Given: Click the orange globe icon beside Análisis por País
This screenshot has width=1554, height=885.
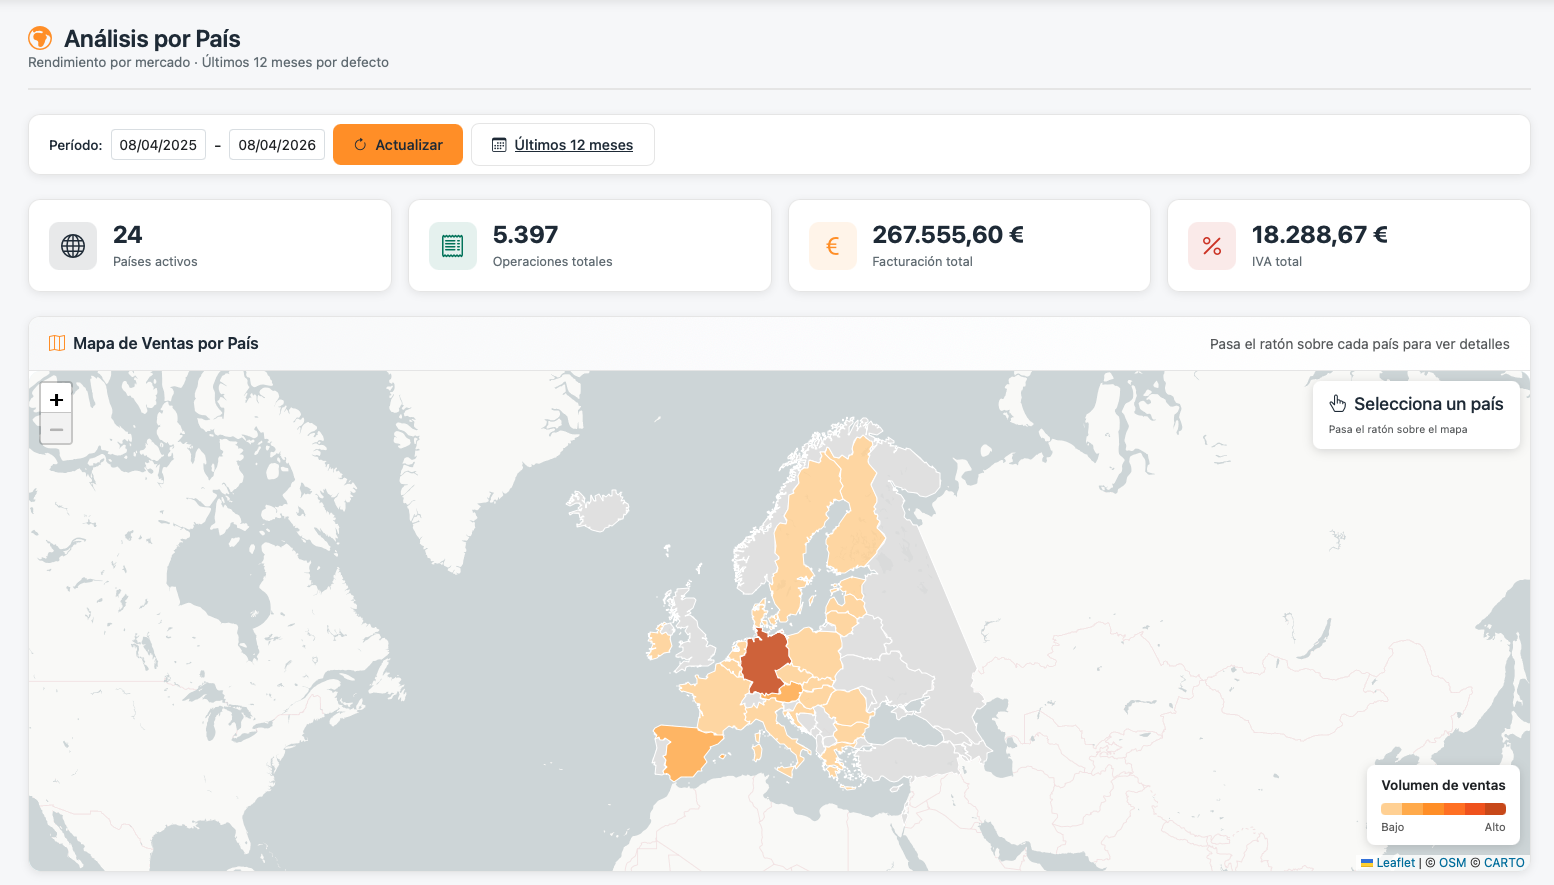Looking at the screenshot, I should 40,39.
